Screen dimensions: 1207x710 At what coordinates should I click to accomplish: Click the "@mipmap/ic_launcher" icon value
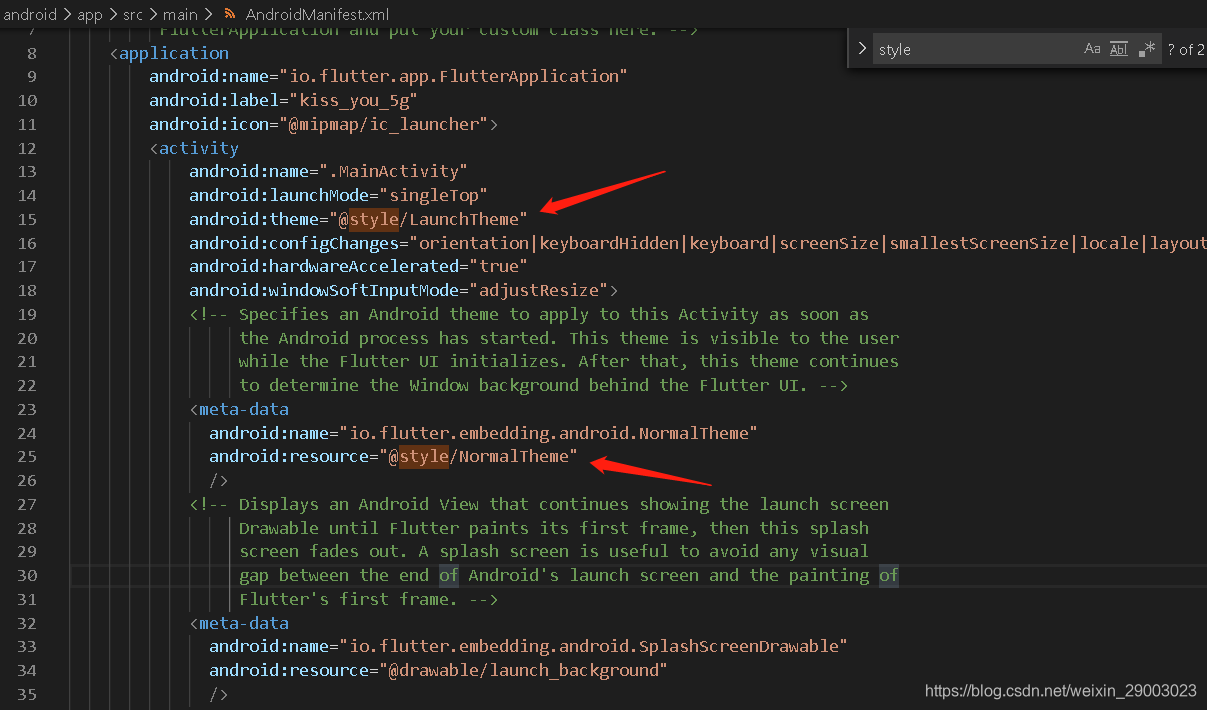pos(383,124)
